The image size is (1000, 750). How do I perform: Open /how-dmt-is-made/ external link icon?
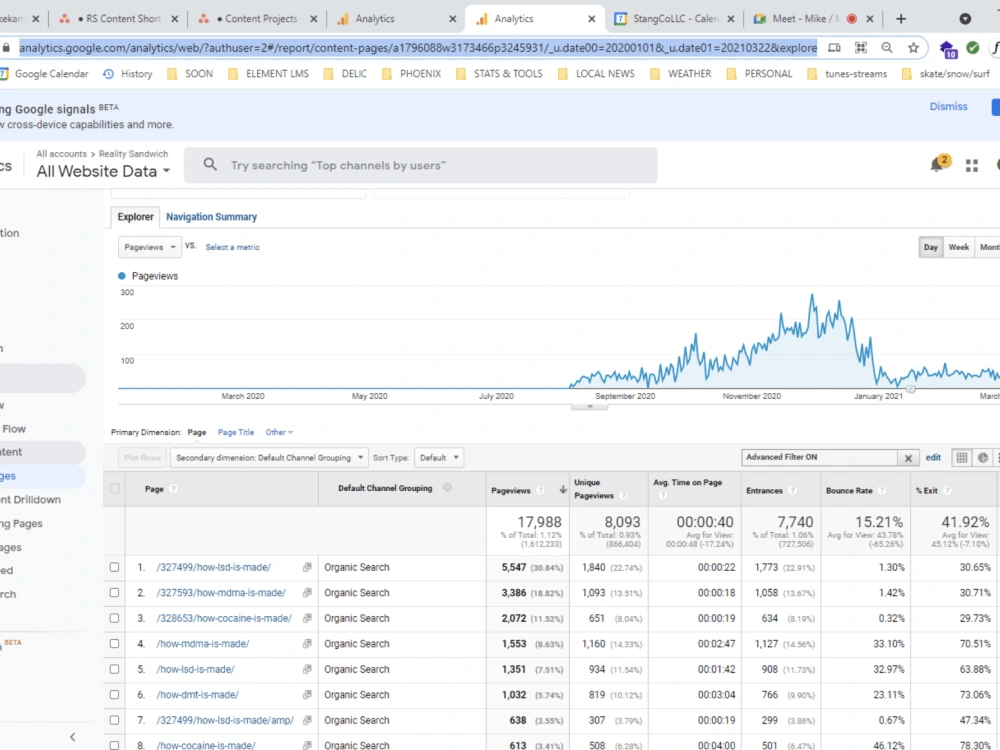click(x=307, y=695)
